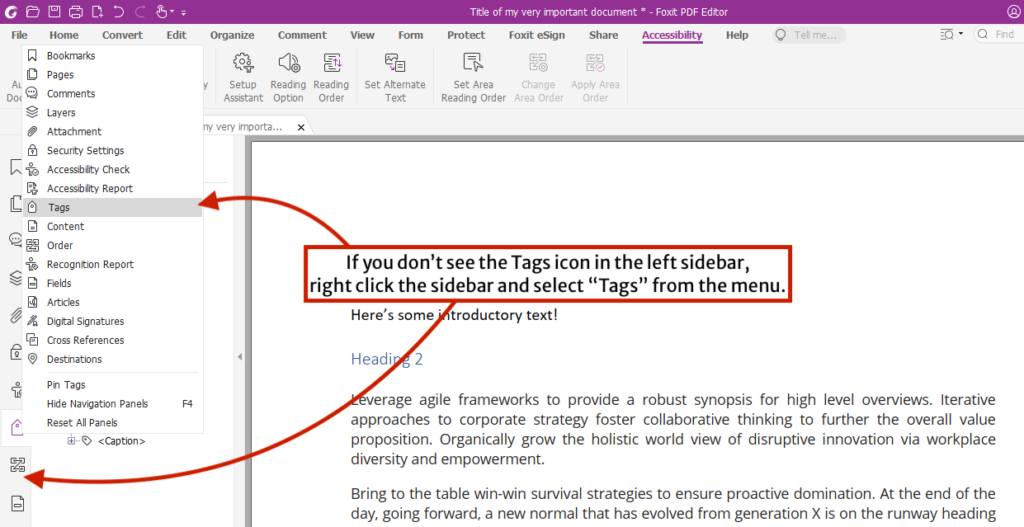
Task: Collapse the navigation panel with splitter arrow
Action: pyautogui.click(x=239, y=356)
